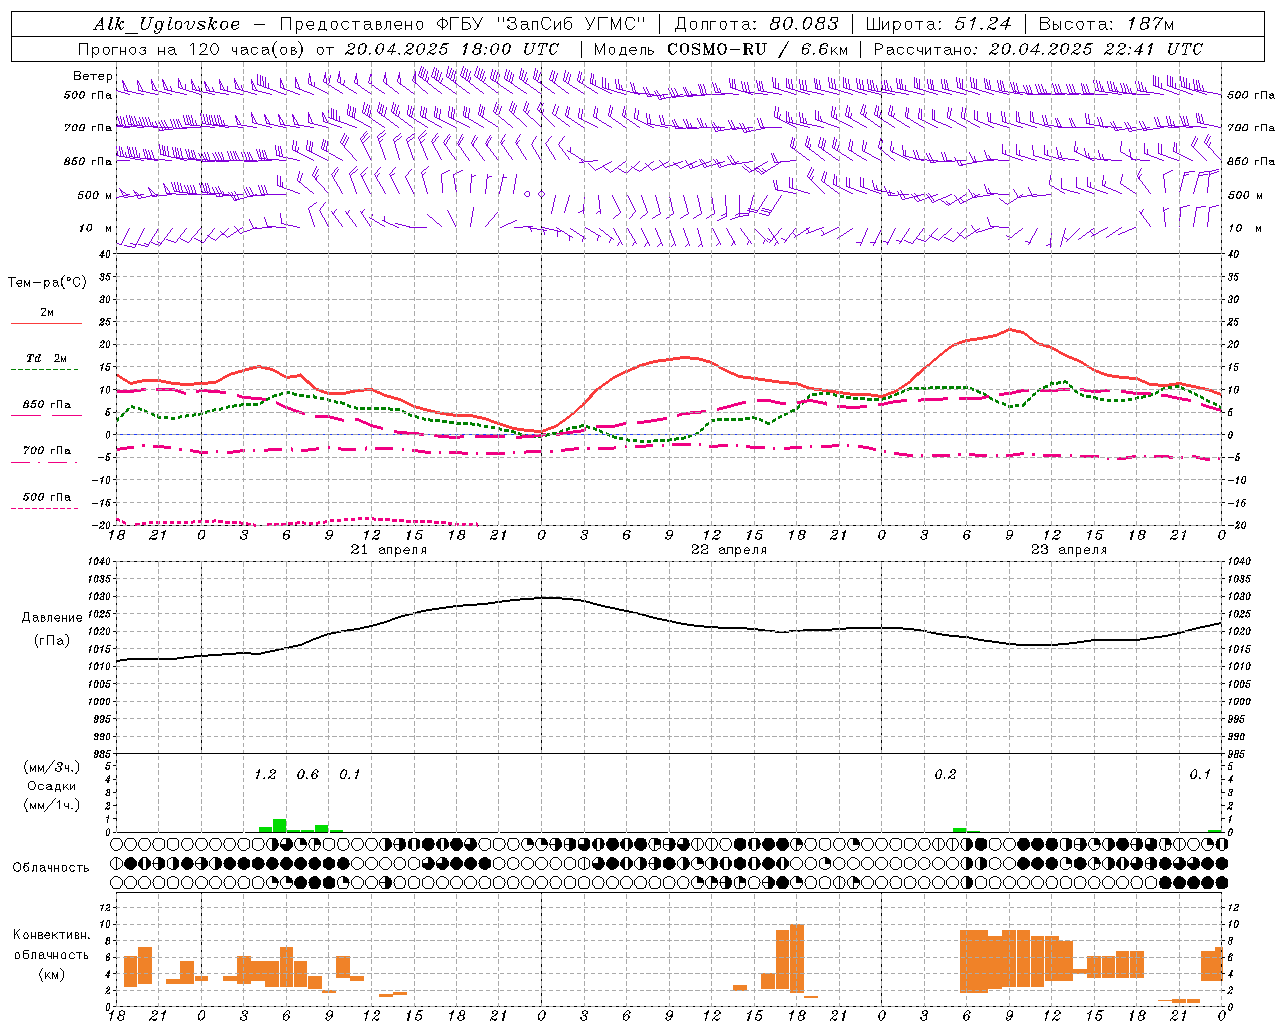Viewport: 1280px width, 1024px height.
Task: Click the 'Модель COSMO-RU / 6.6км' label
Action: point(721,49)
